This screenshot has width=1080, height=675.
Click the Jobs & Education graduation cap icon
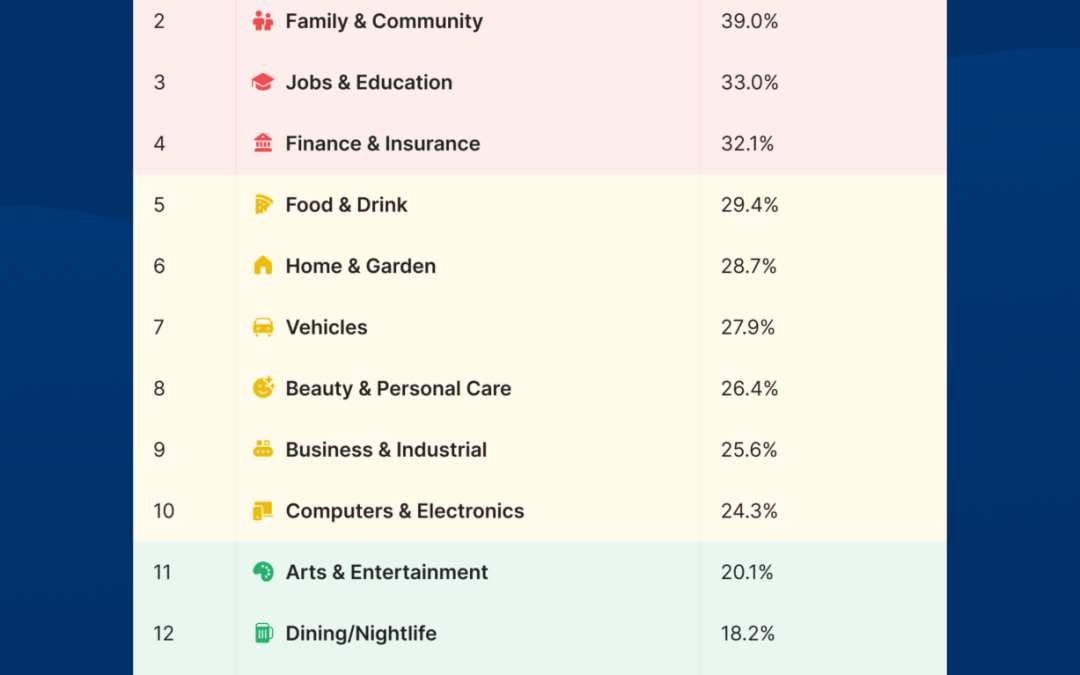[x=263, y=82]
